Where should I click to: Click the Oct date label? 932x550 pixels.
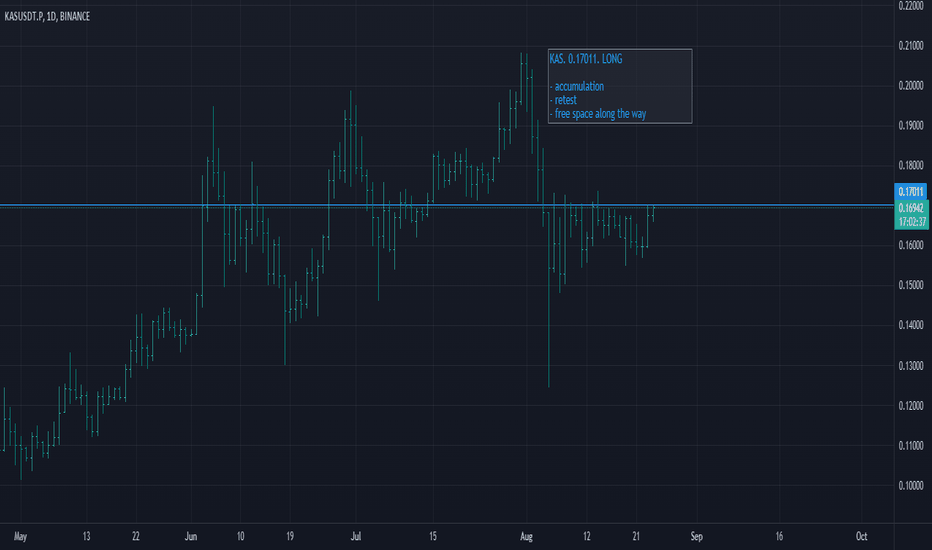coord(861,536)
